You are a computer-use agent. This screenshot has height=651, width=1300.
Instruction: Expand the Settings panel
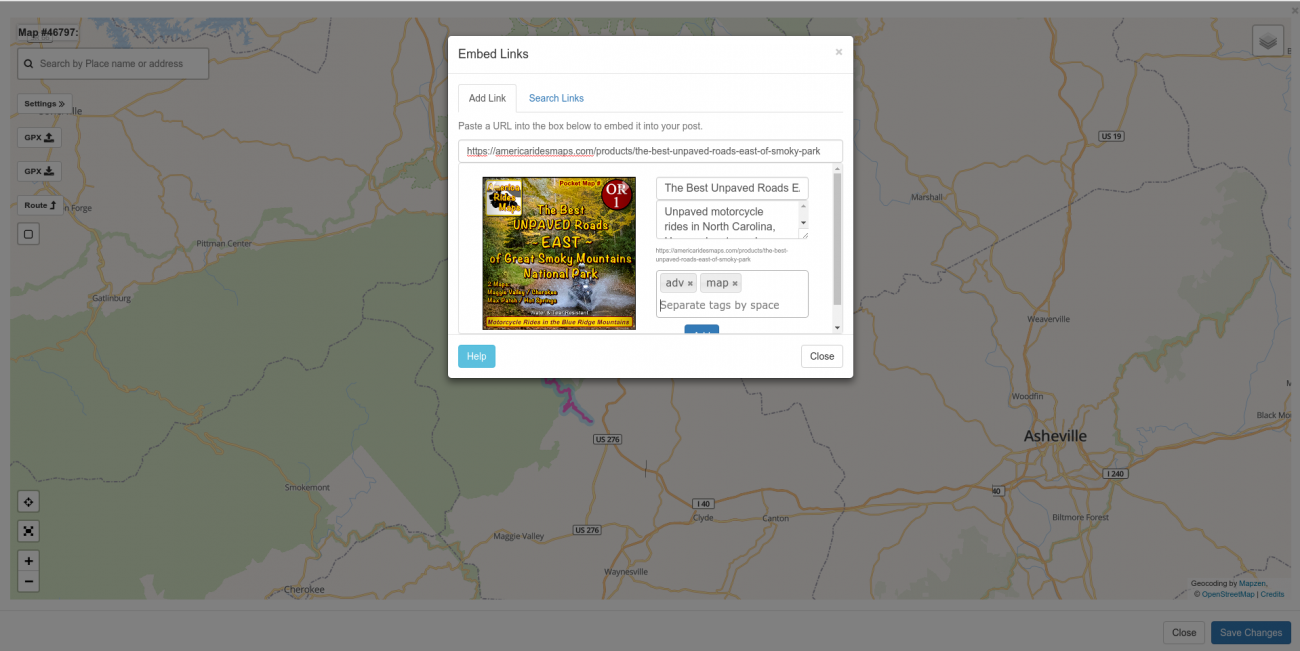tap(44, 104)
